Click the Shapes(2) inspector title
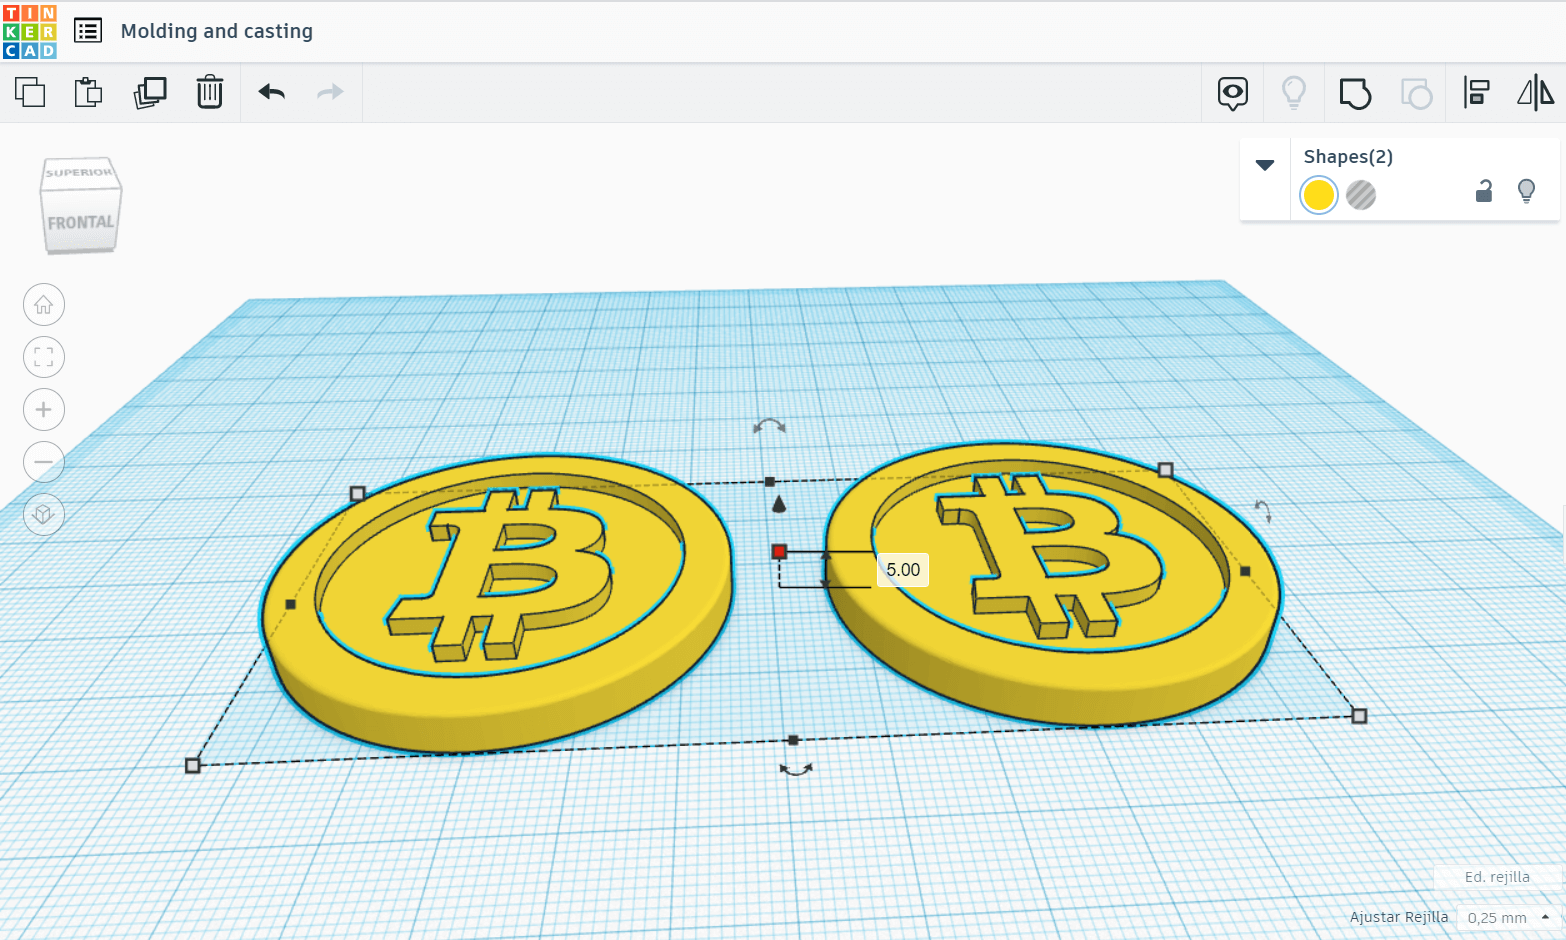Image resolution: width=1566 pixels, height=940 pixels. tap(1348, 157)
